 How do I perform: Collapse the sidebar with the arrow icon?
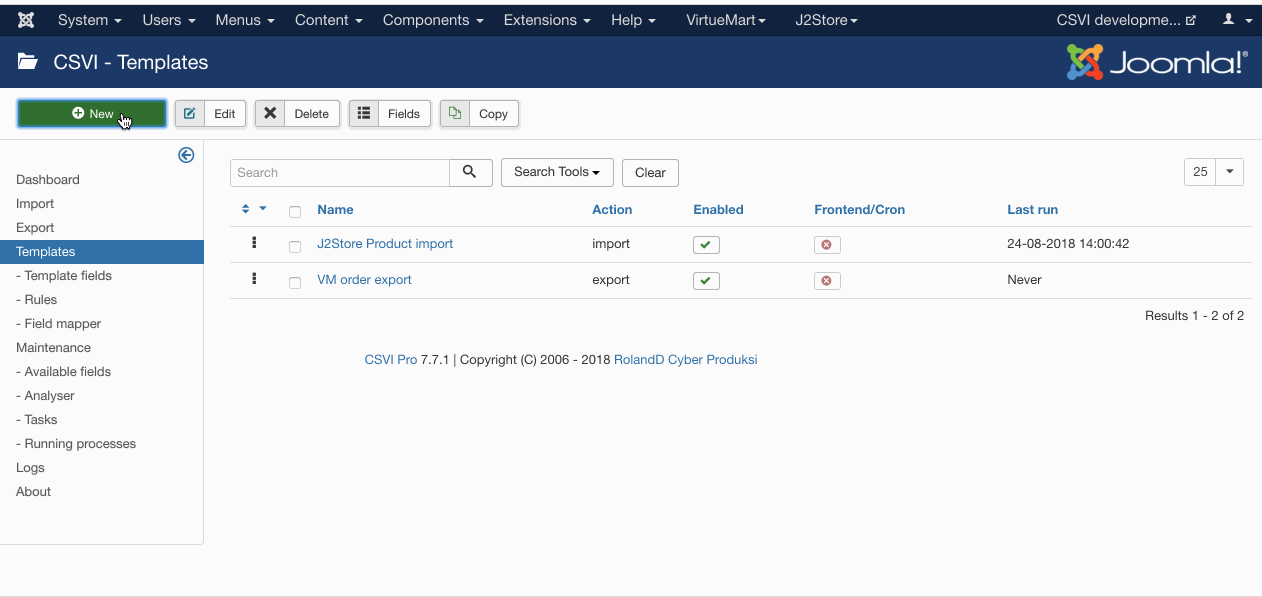coord(186,155)
